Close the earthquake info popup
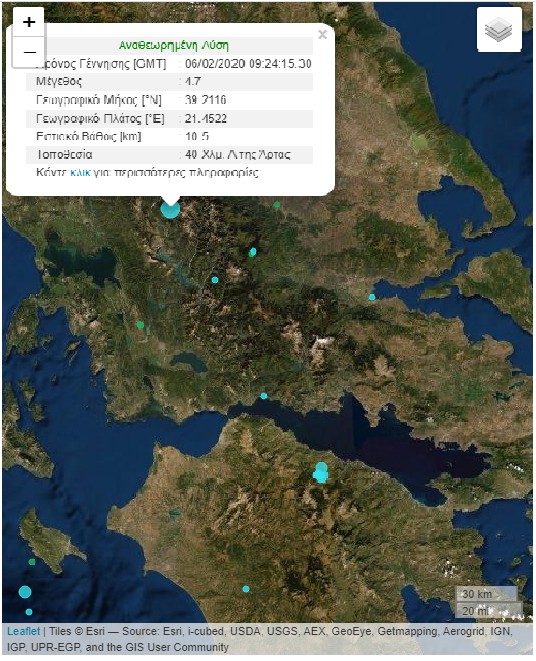Image resolution: width=536 pixels, height=661 pixels. point(322,35)
